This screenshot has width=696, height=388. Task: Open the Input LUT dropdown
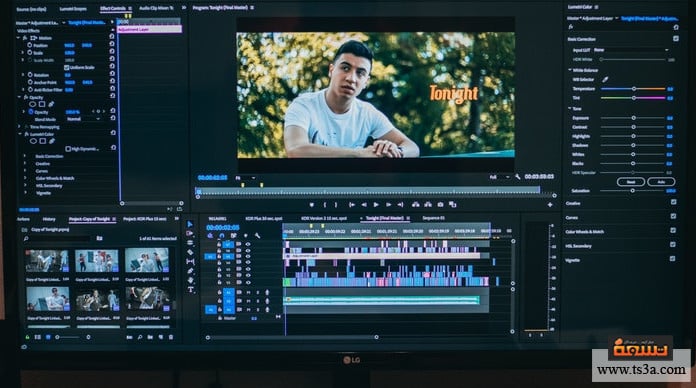click(631, 50)
